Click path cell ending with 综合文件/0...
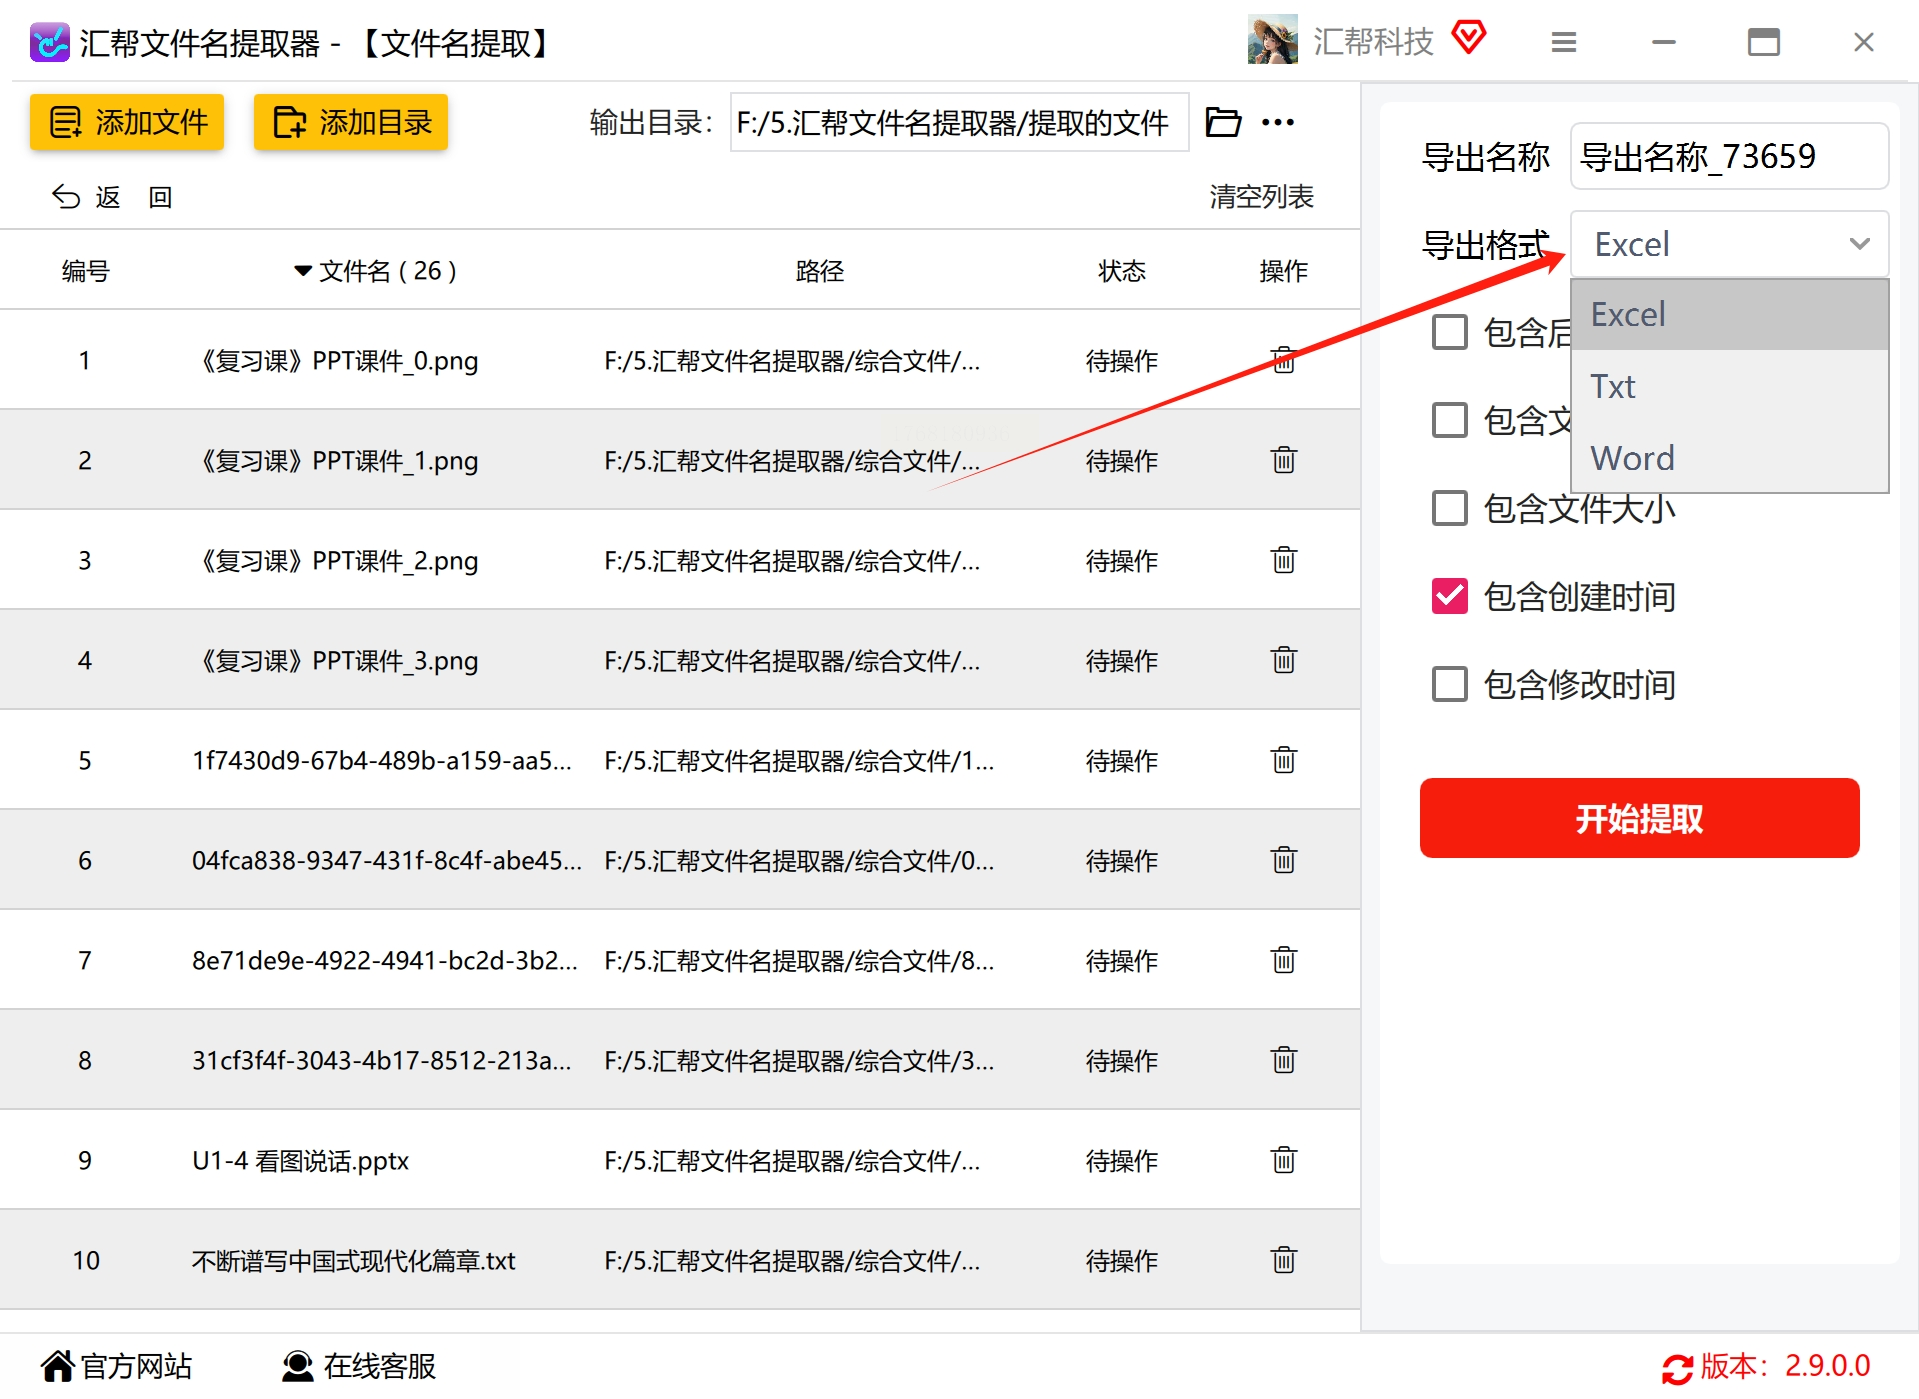The image size is (1919, 1399). click(799, 860)
